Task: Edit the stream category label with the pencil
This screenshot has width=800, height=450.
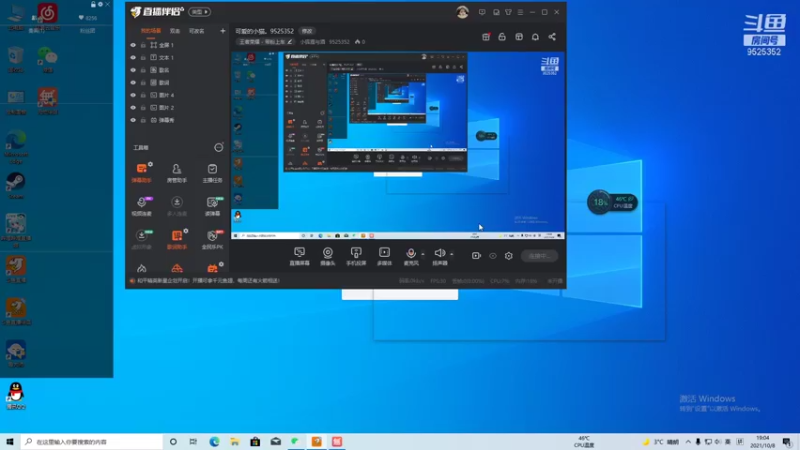Action: 290,42
